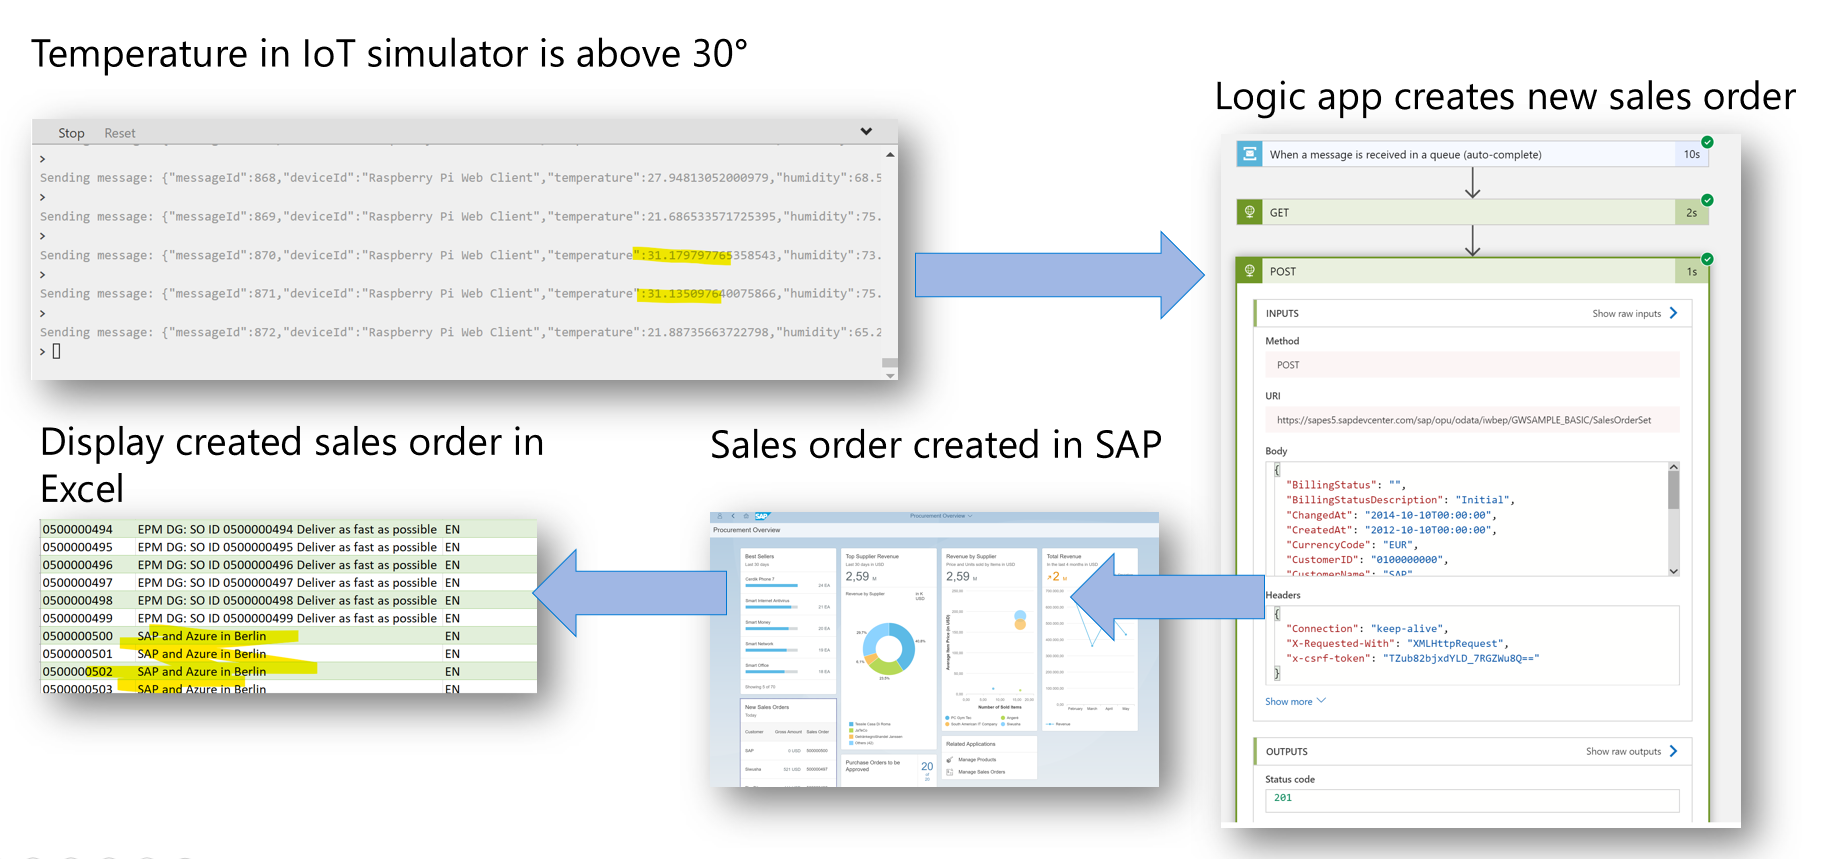The height and width of the screenshot is (859, 1821).
Task: Click Show raw outputs link
Action: coord(1623,751)
